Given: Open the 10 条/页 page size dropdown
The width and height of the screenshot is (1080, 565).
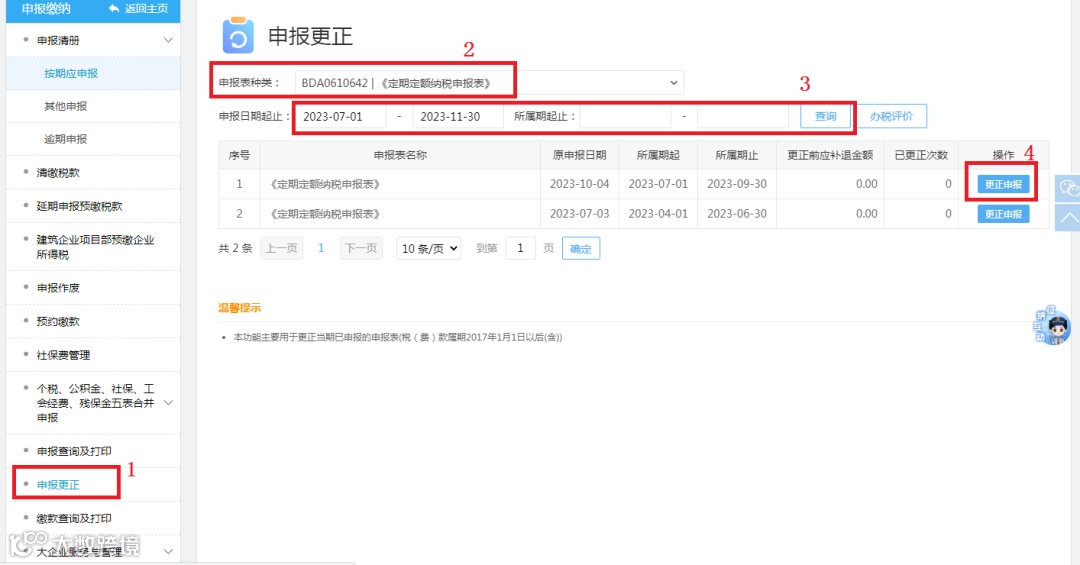Looking at the screenshot, I should pyautogui.click(x=428, y=249).
